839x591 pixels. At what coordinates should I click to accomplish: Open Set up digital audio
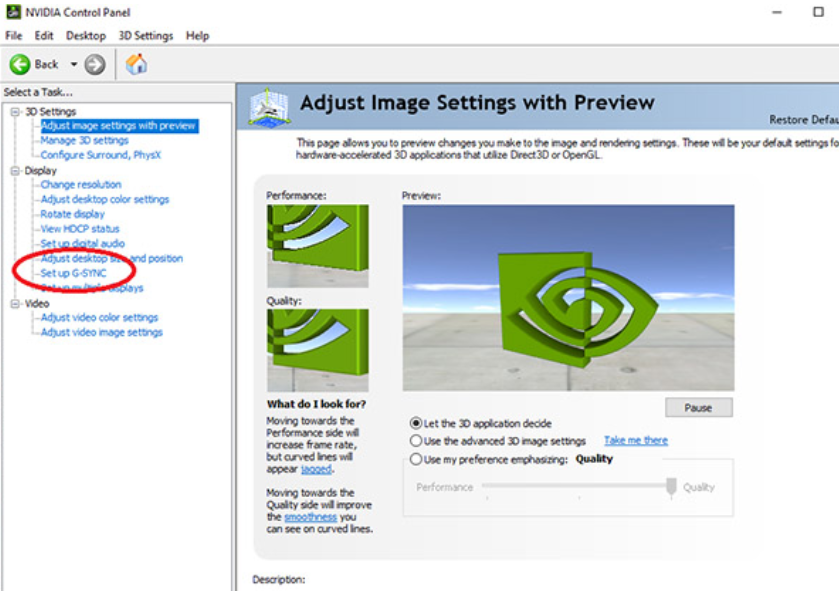point(82,244)
